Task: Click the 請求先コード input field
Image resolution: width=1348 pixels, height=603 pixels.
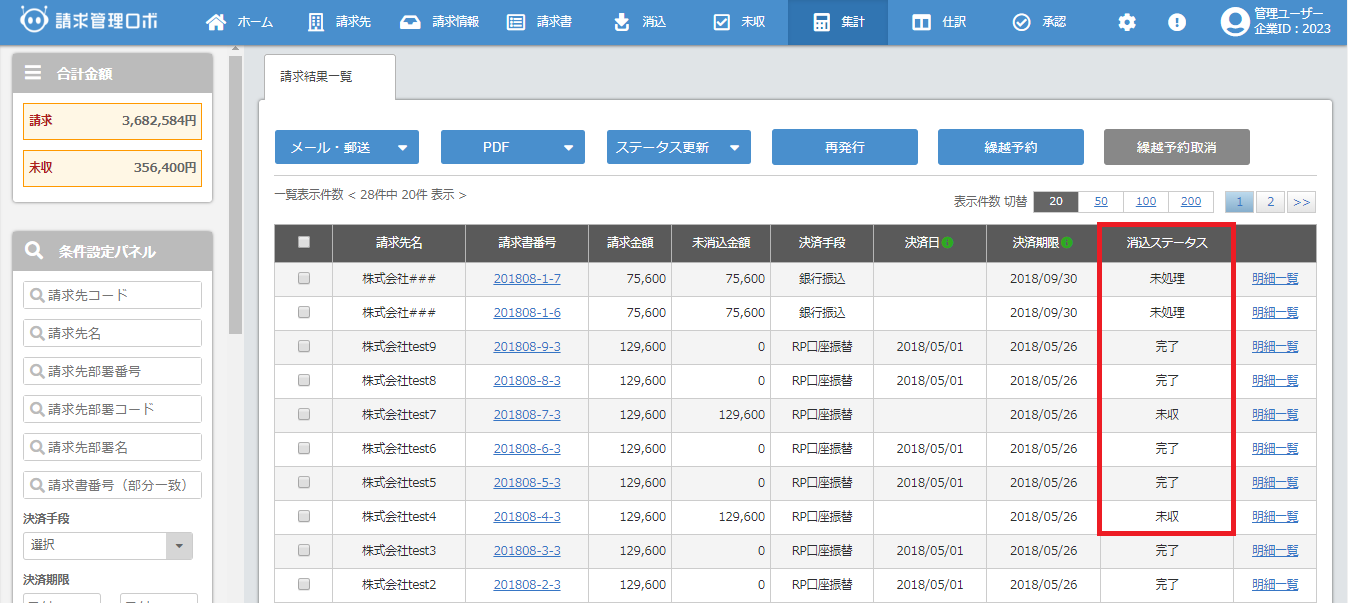Action: (x=112, y=295)
